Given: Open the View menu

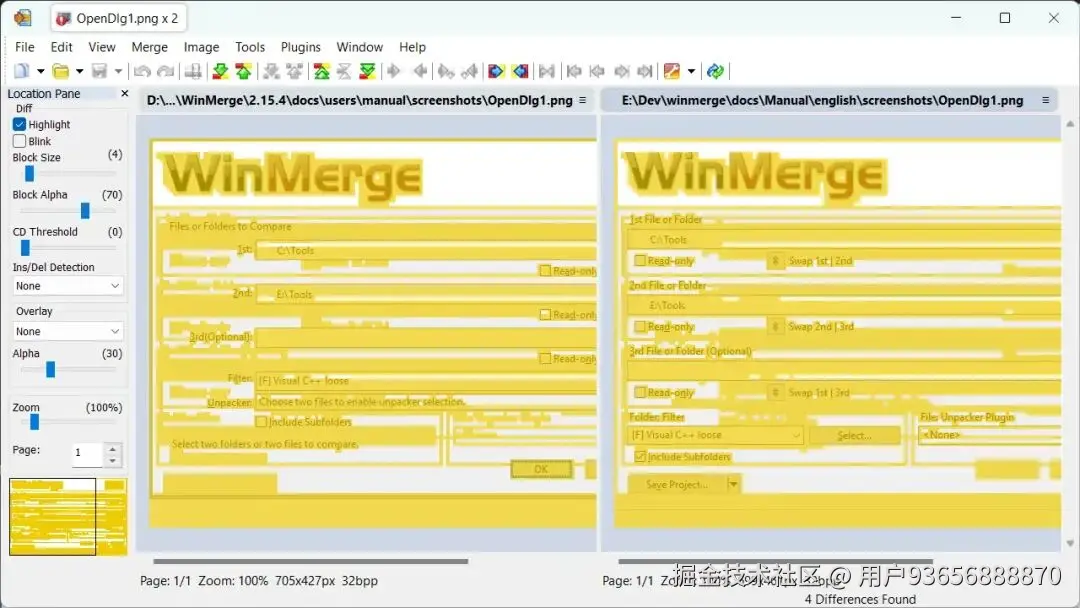Looking at the screenshot, I should pyautogui.click(x=102, y=47).
